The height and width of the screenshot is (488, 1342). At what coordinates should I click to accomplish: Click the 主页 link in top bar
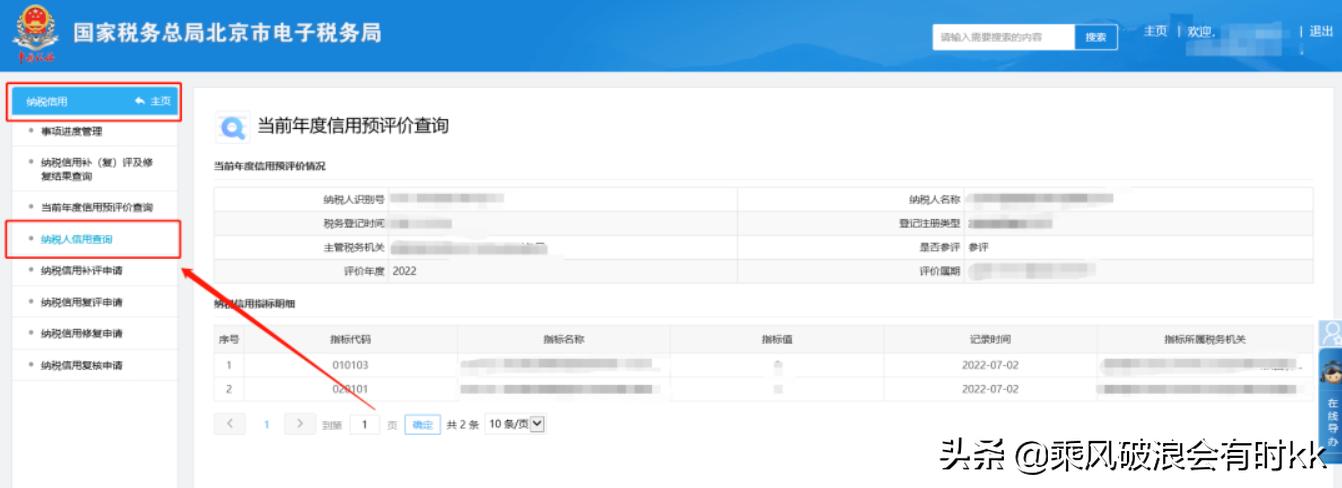1156,32
